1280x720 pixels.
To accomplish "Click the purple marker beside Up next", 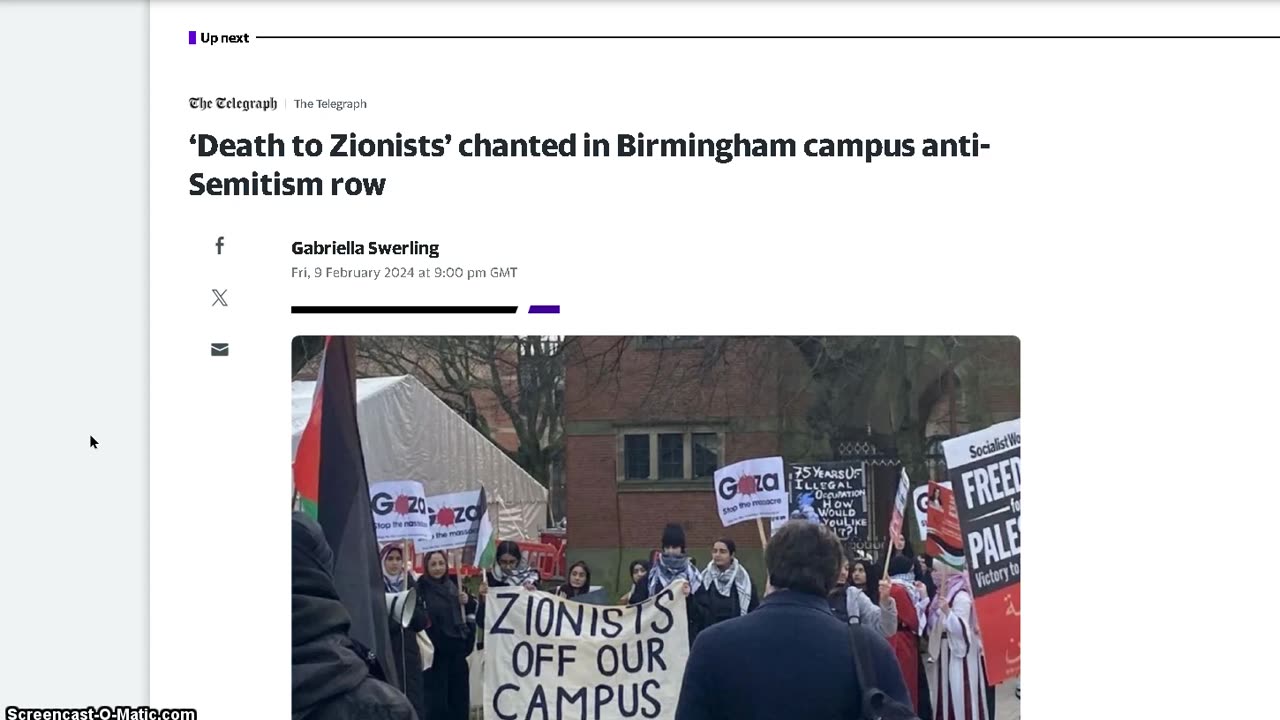I will click(192, 38).
